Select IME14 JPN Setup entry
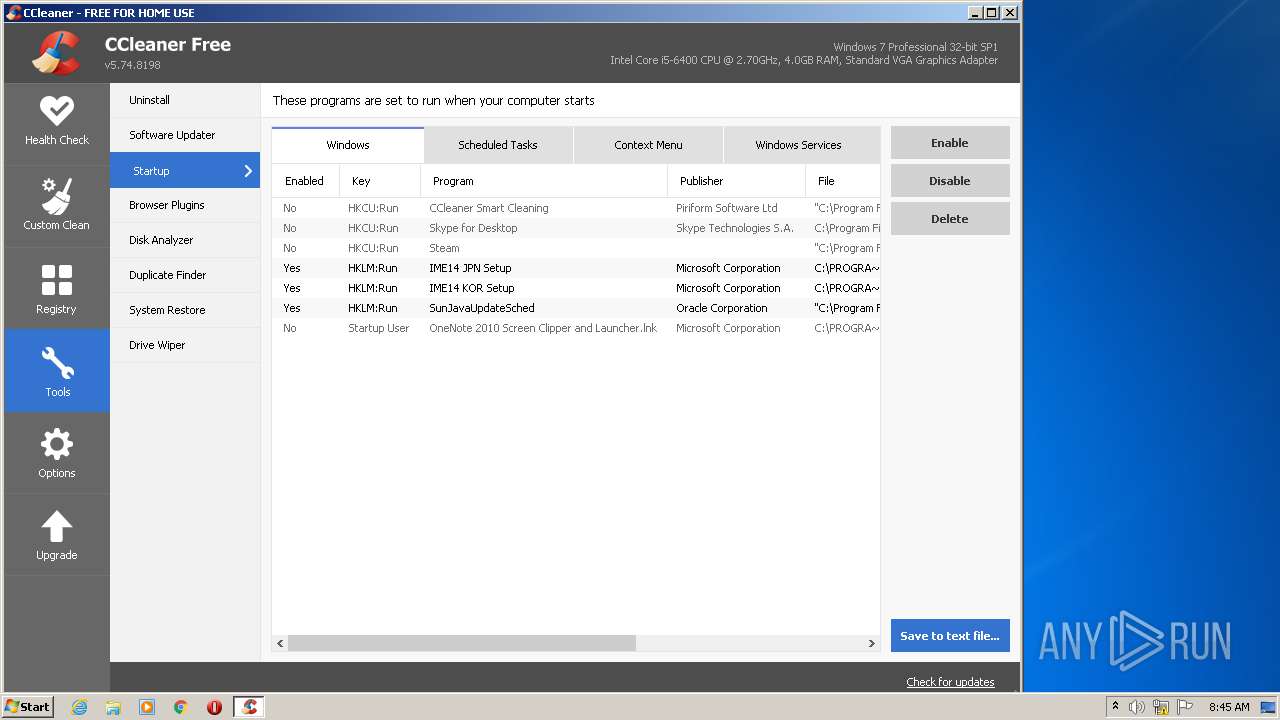The image size is (1280, 720). (576, 268)
